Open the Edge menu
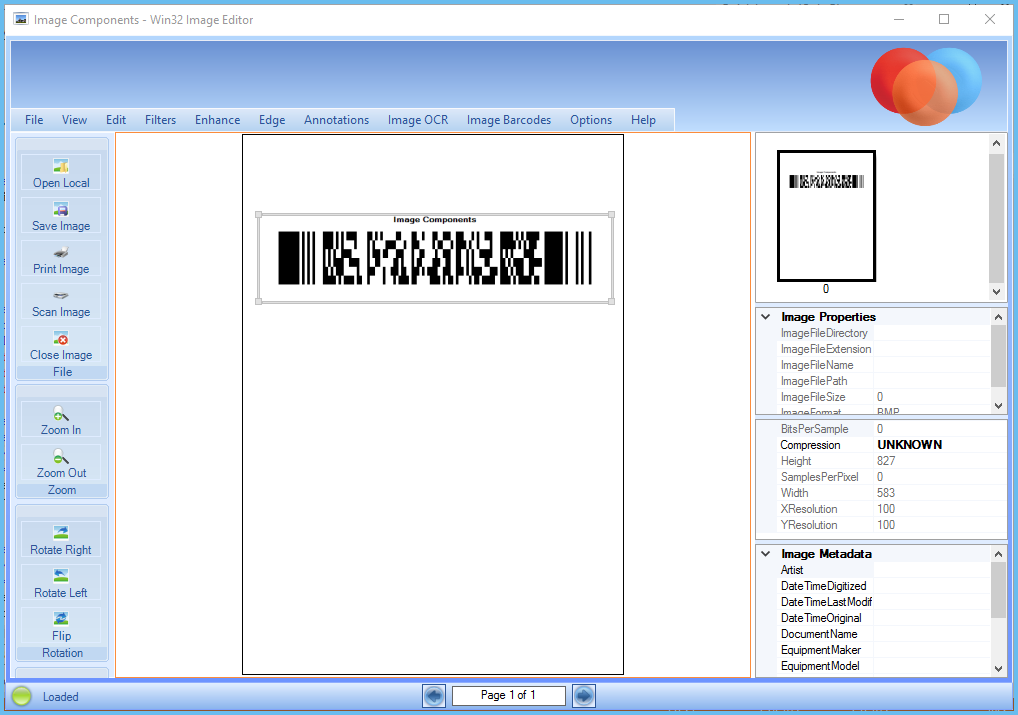The height and width of the screenshot is (715, 1018). click(x=272, y=119)
